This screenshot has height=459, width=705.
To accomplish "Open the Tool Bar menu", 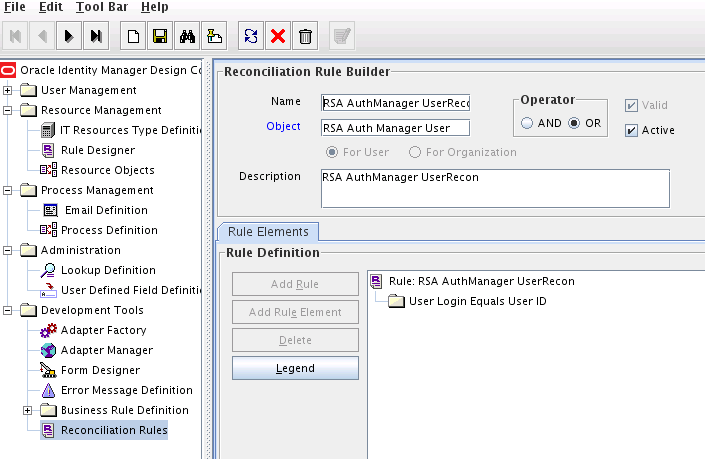I will (x=102, y=7).
